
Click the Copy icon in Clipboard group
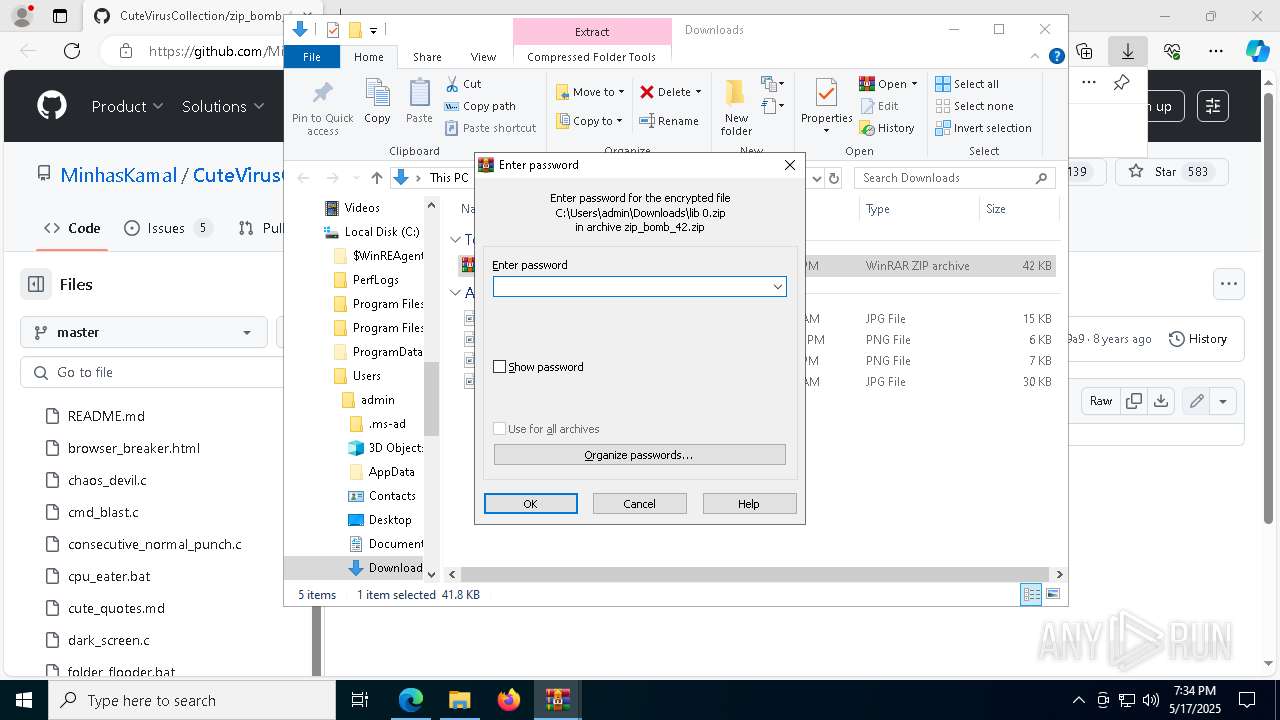377,94
